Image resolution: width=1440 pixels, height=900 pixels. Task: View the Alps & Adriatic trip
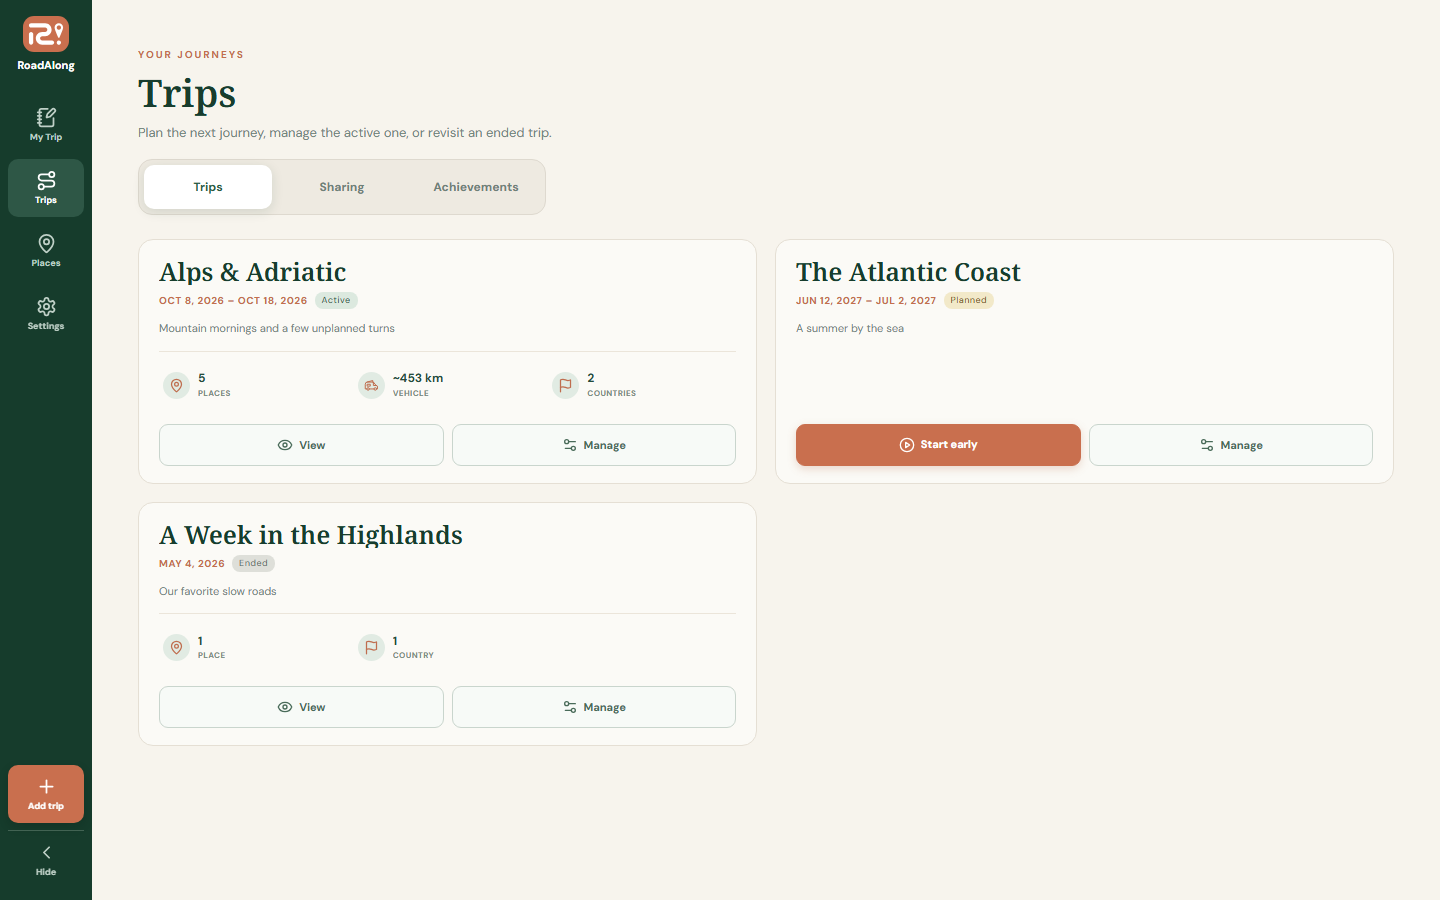301,445
